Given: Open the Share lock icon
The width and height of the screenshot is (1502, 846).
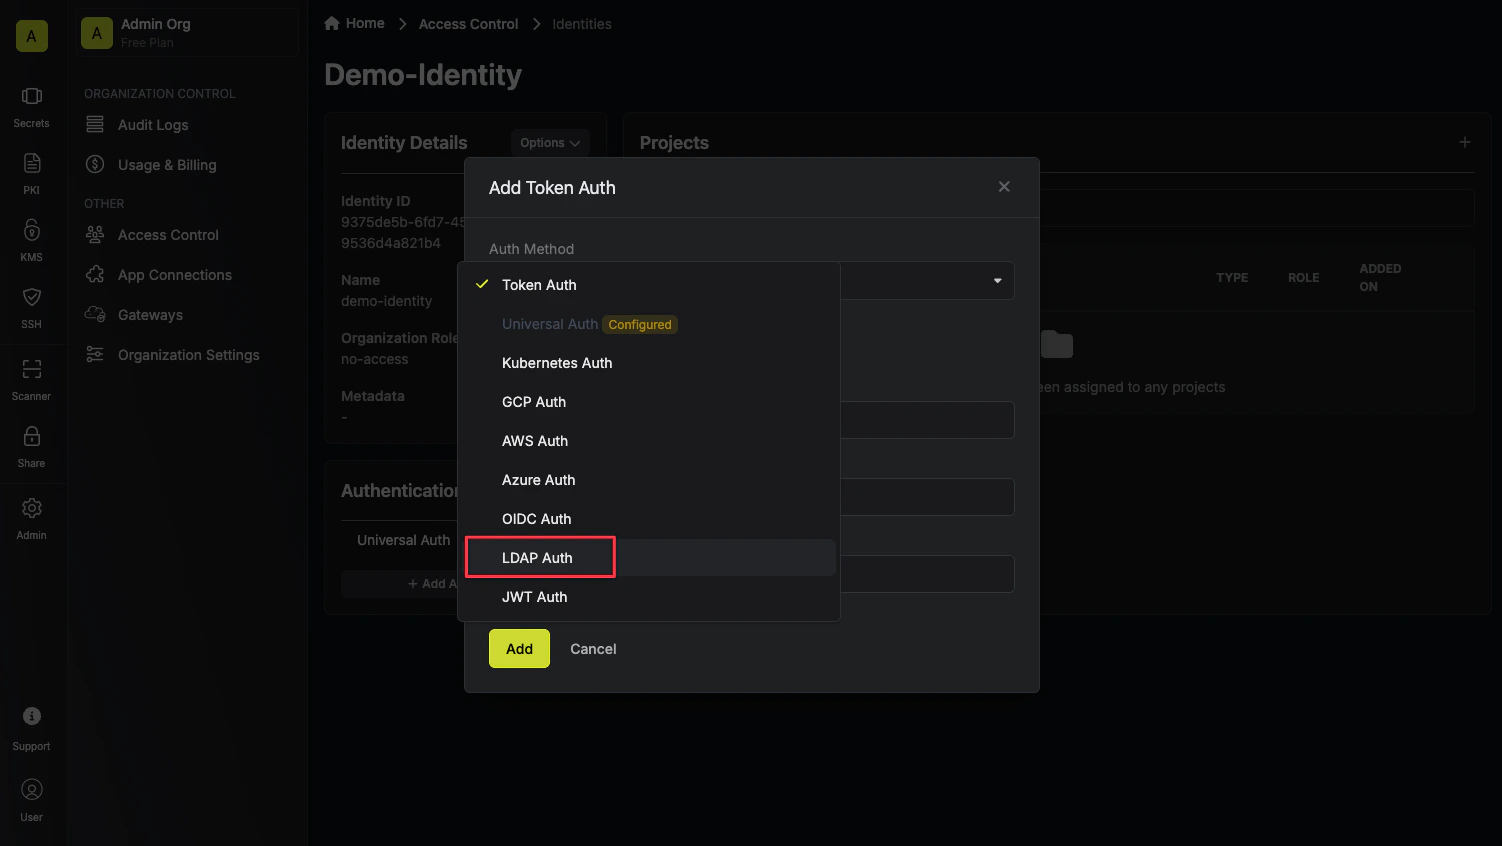Looking at the screenshot, I should [32, 436].
